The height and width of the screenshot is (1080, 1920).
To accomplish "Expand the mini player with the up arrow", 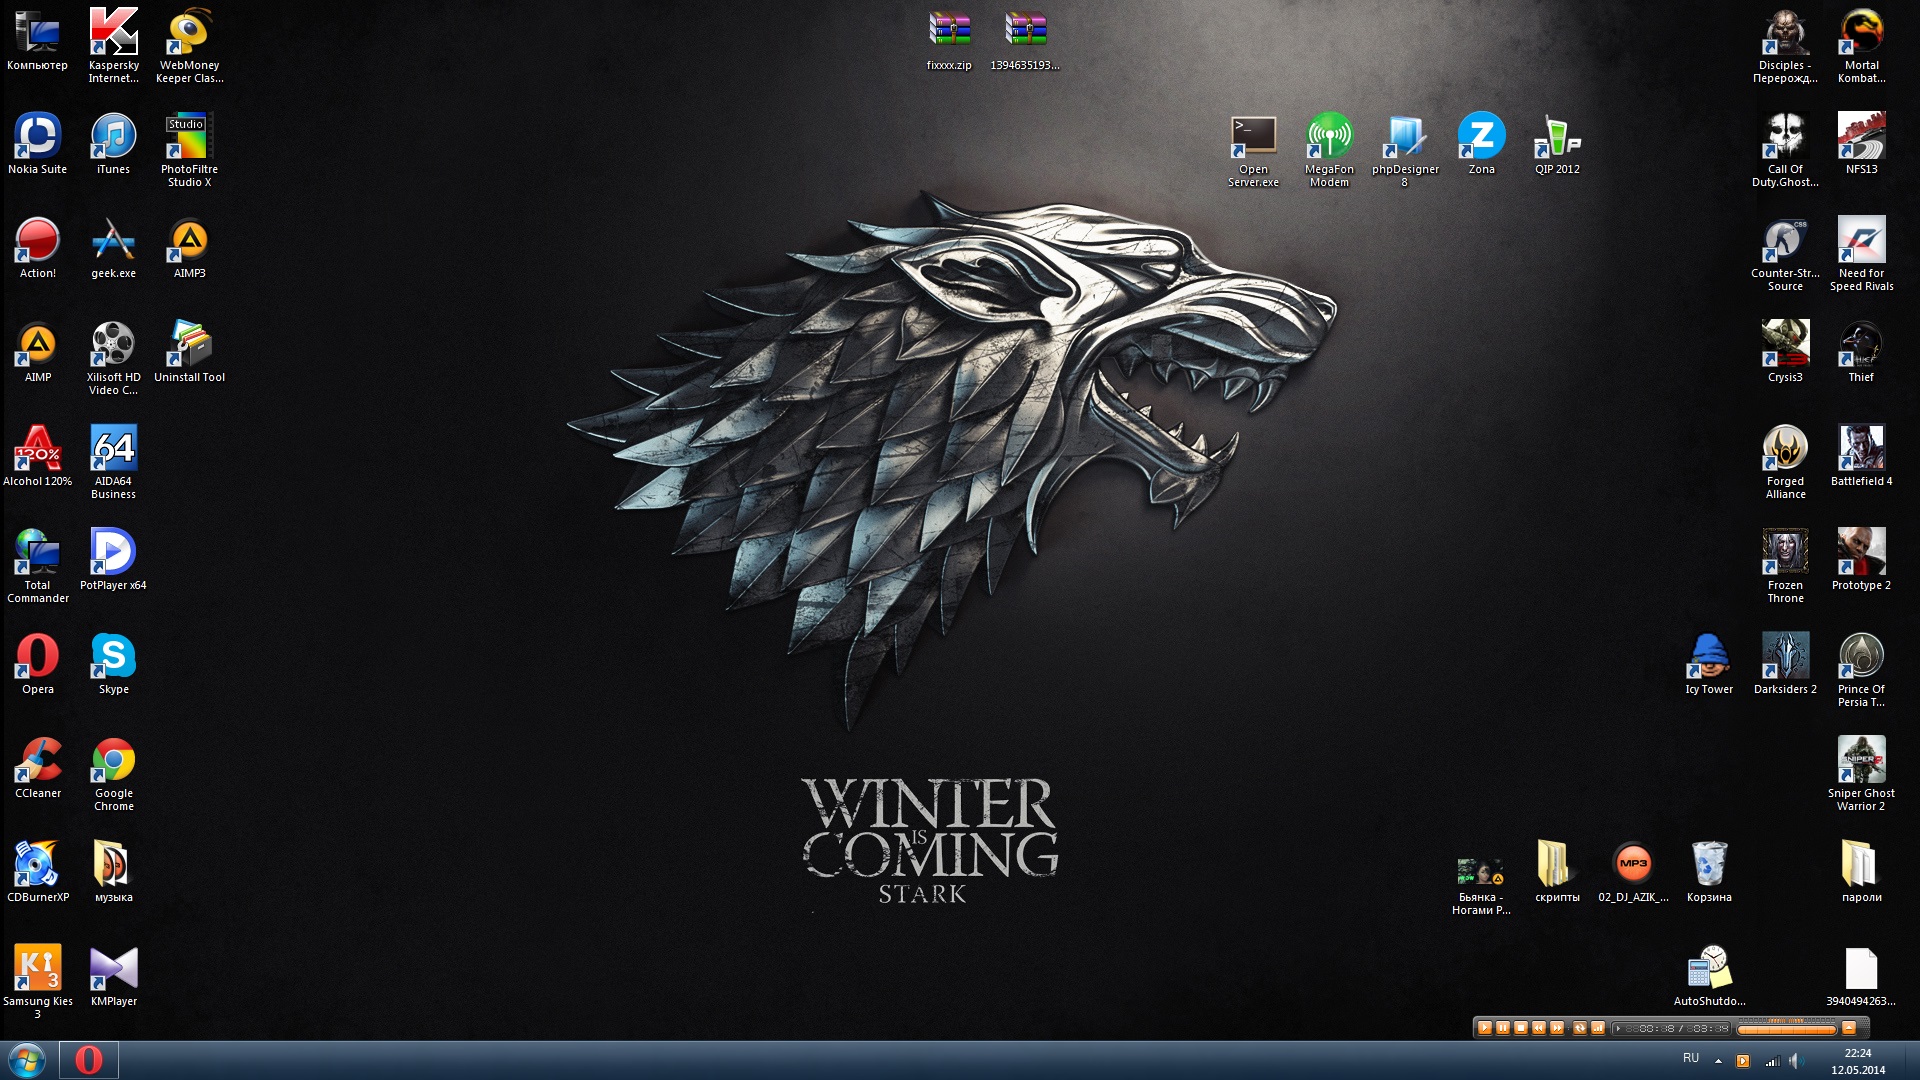I will [x=1849, y=1028].
